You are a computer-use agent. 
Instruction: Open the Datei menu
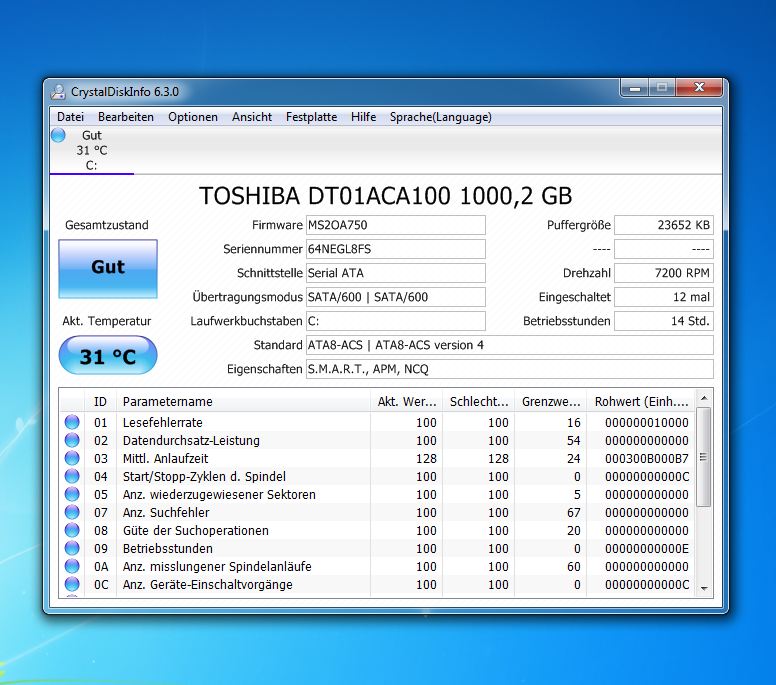coord(70,117)
